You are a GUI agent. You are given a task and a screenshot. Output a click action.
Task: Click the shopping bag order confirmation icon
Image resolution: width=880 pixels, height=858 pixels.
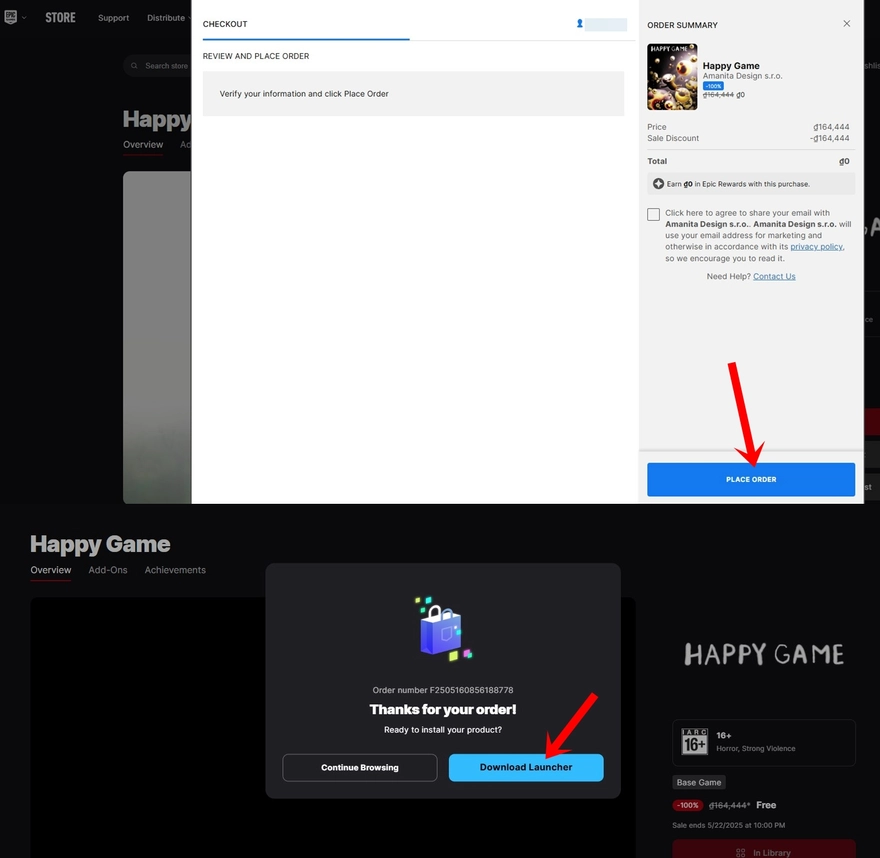(x=442, y=629)
